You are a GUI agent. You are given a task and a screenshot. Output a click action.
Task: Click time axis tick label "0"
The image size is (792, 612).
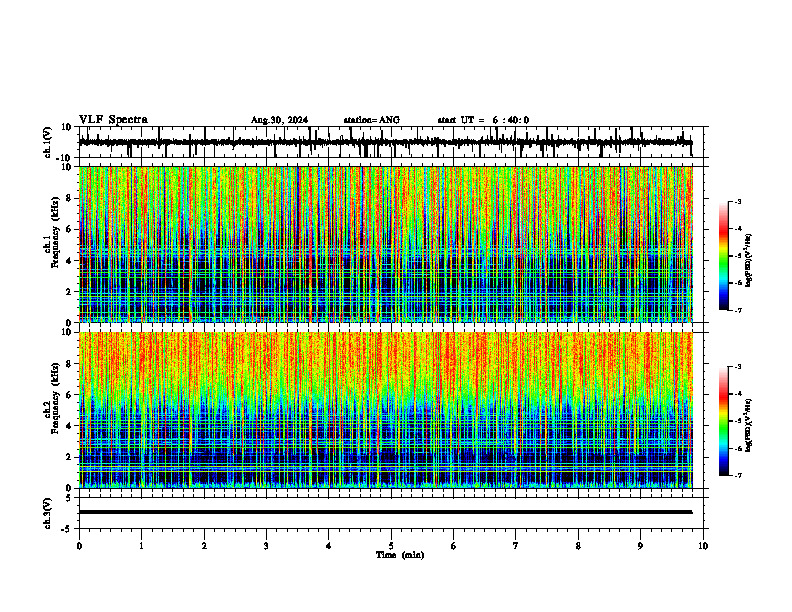point(79,546)
